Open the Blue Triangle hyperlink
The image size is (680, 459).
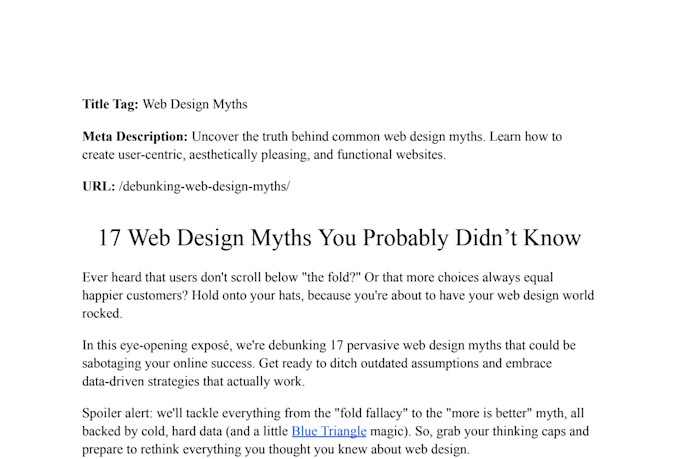click(x=329, y=431)
